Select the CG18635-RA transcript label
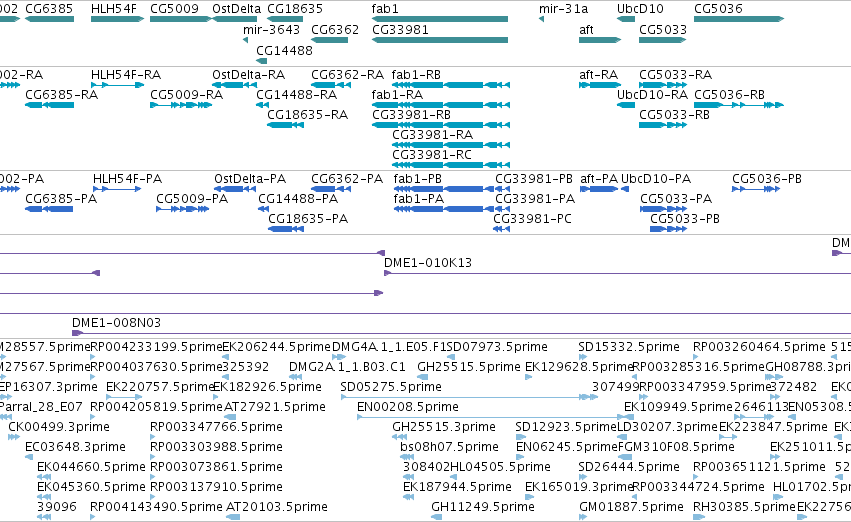Viewport: 851px width, 522px height. click(307, 114)
